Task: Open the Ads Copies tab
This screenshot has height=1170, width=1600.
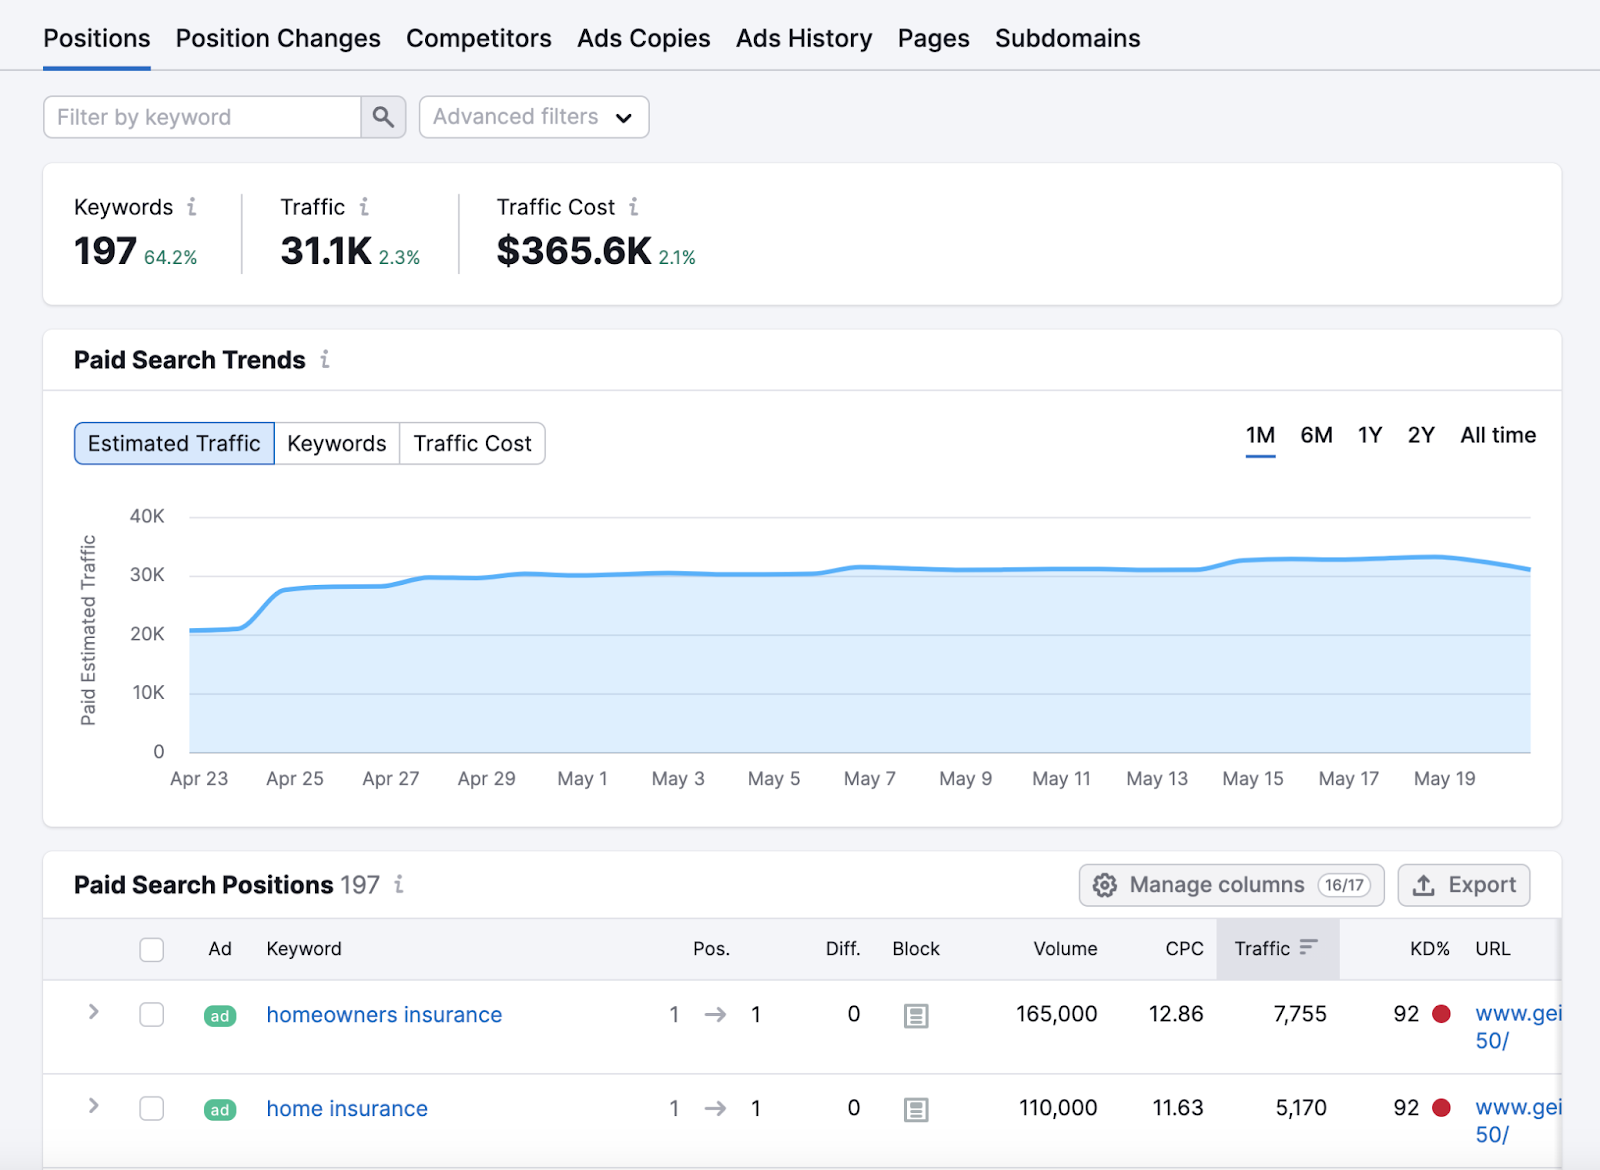Action: coord(644,38)
